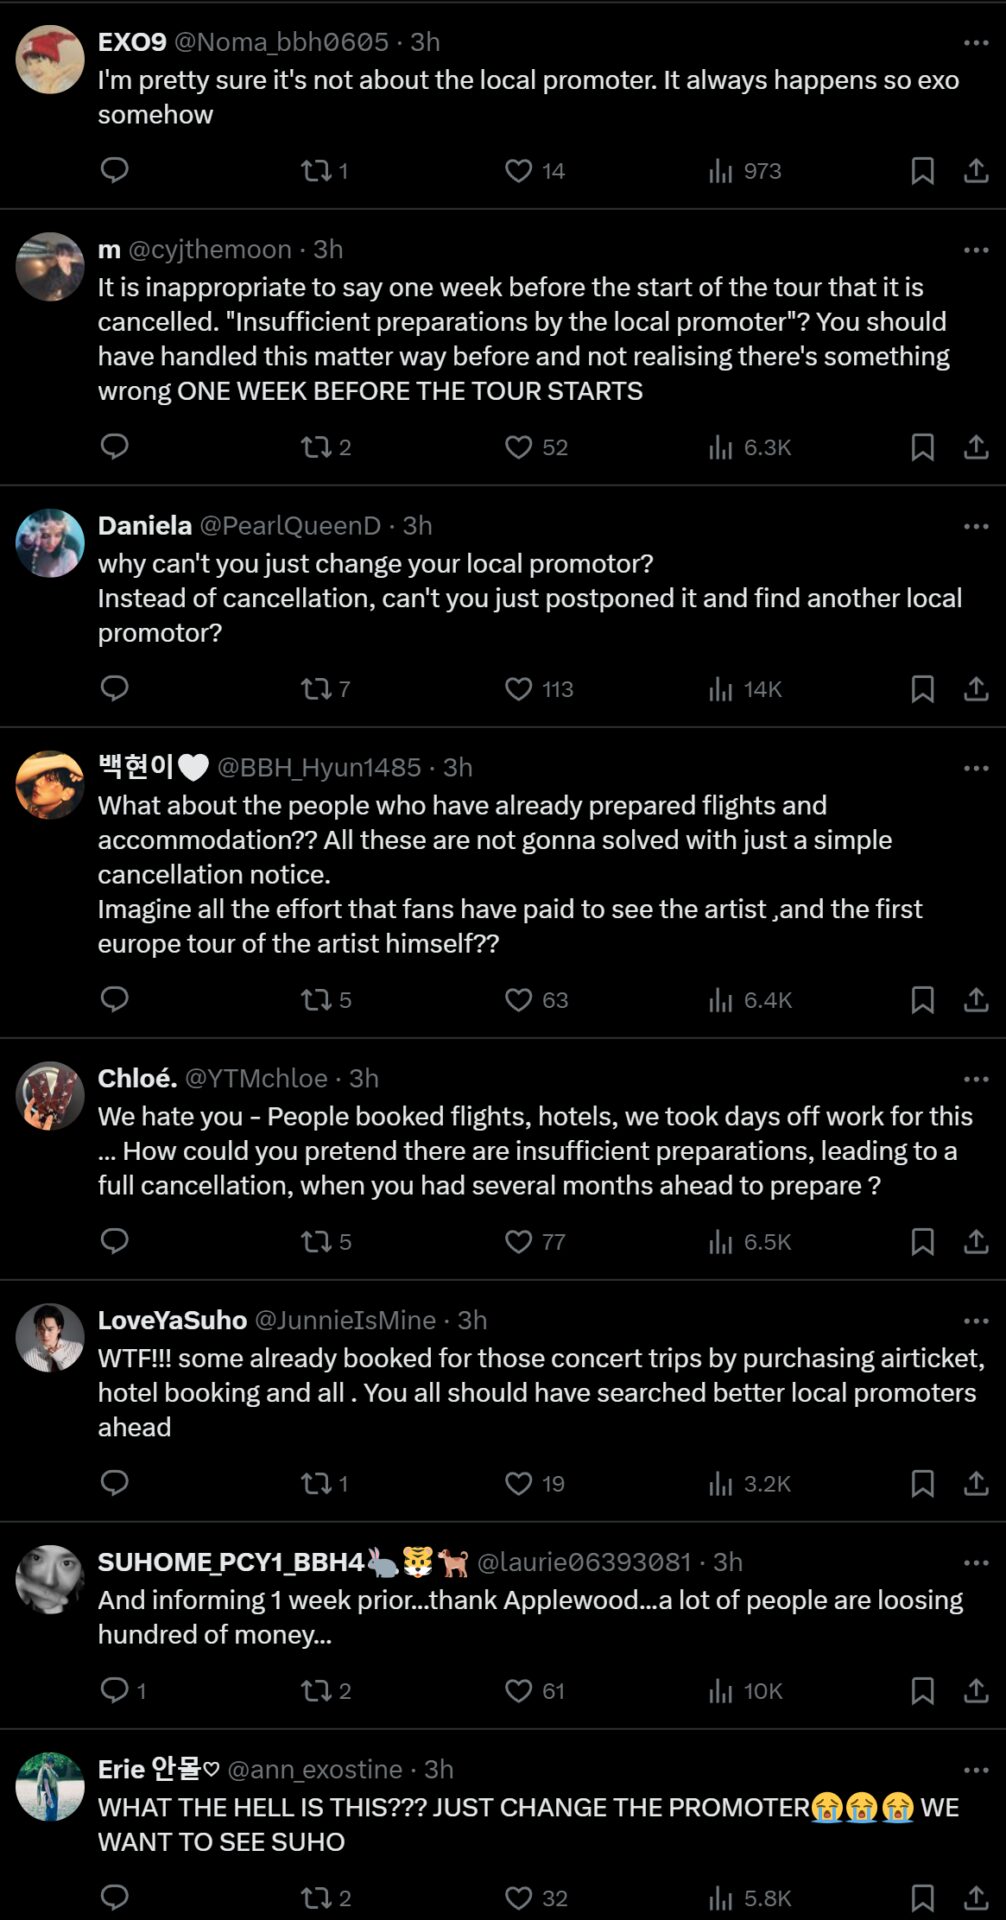This screenshot has width=1006, height=1920.
Task: Reply to EXO9's tweet
Action: (x=115, y=170)
